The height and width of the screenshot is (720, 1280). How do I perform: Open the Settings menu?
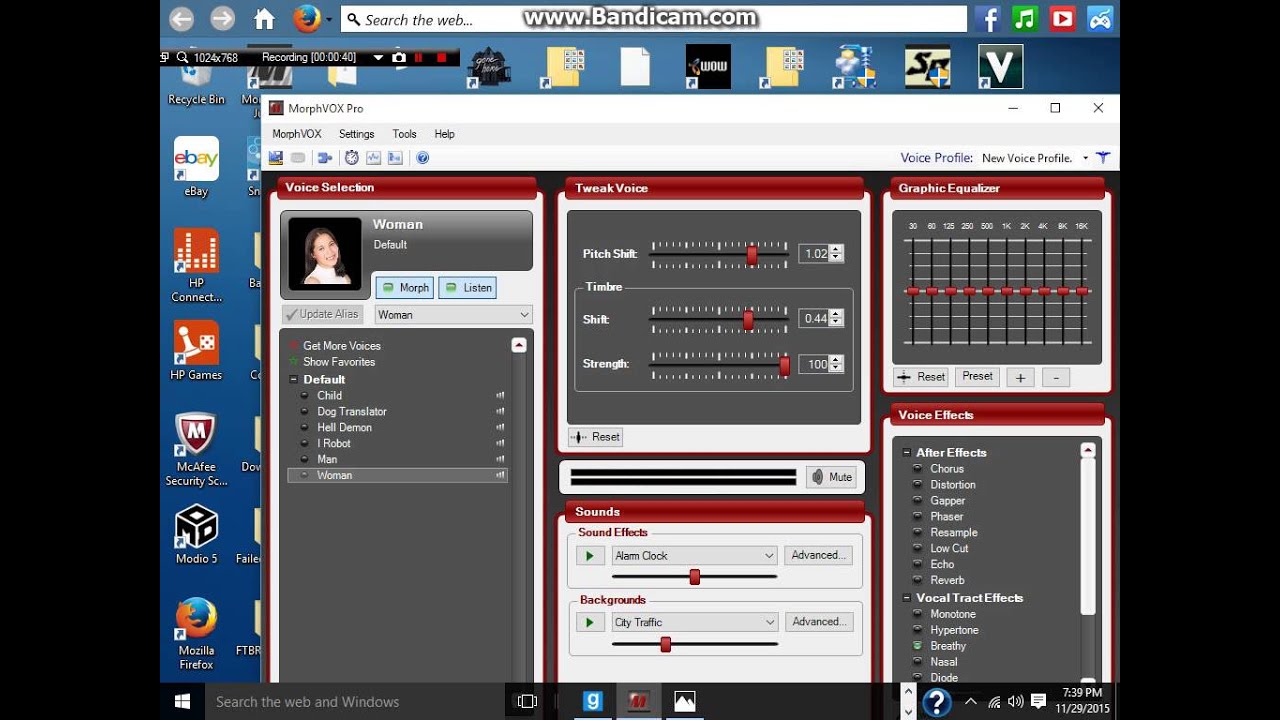(x=356, y=134)
